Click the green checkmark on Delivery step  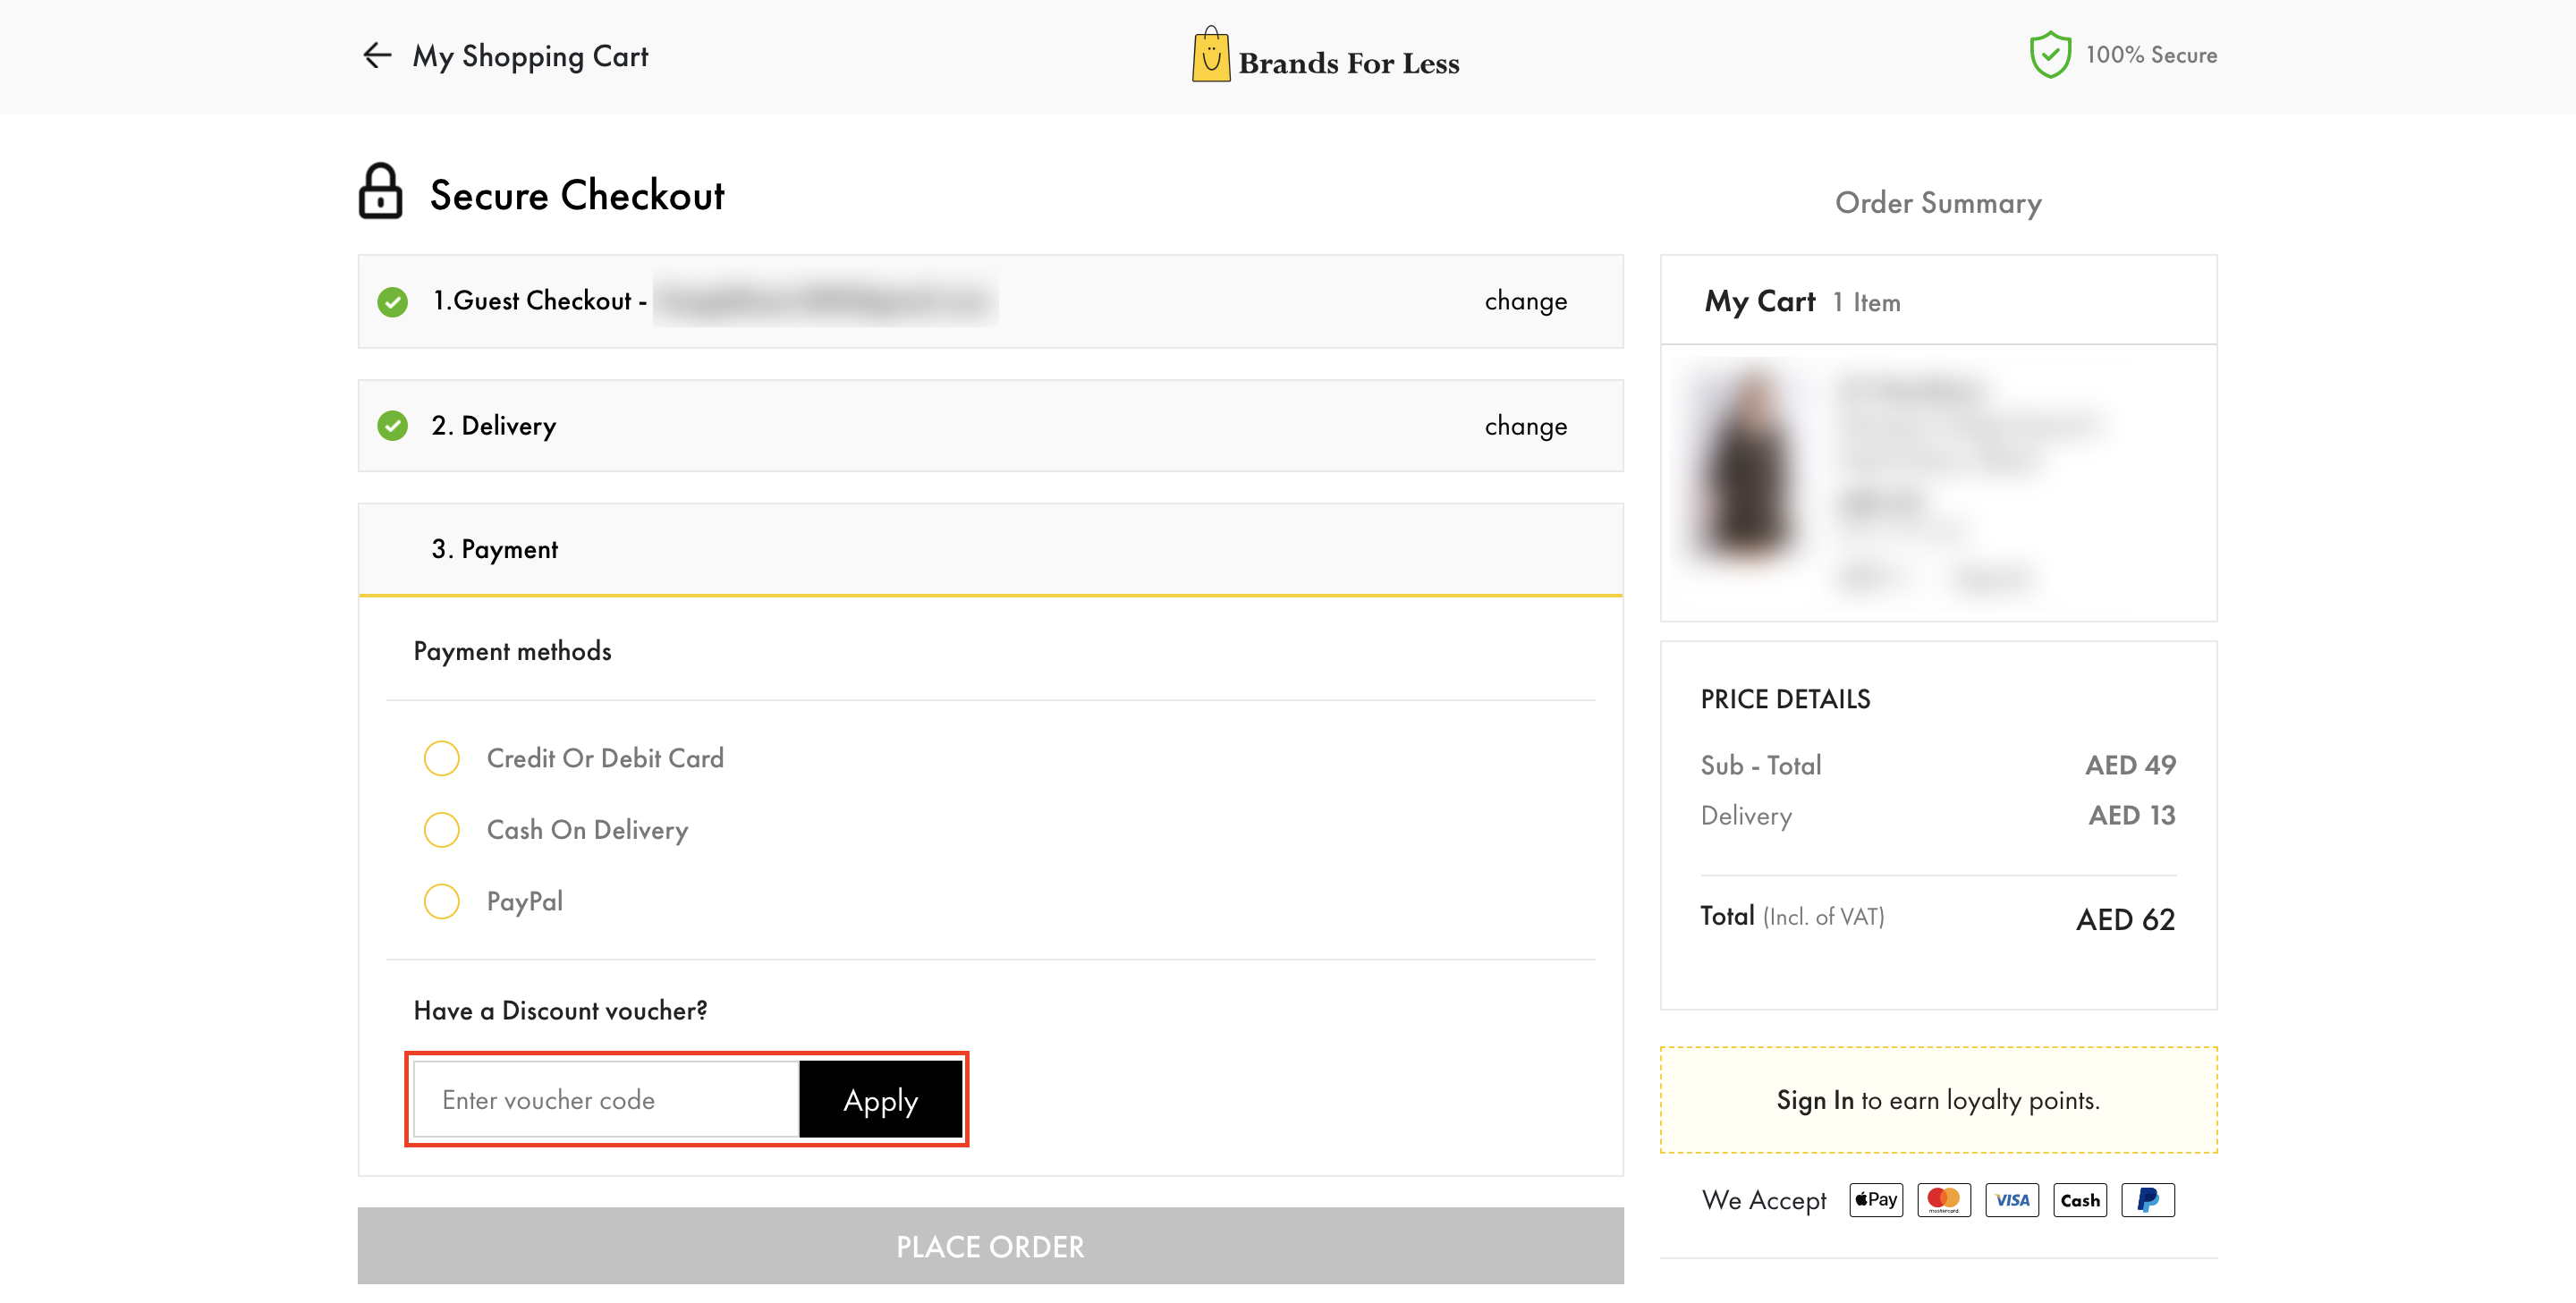[x=392, y=426]
